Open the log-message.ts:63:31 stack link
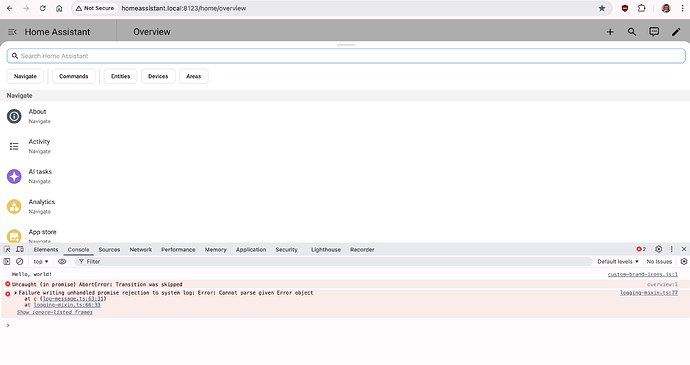This screenshot has height=365, width=690. coord(73,299)
